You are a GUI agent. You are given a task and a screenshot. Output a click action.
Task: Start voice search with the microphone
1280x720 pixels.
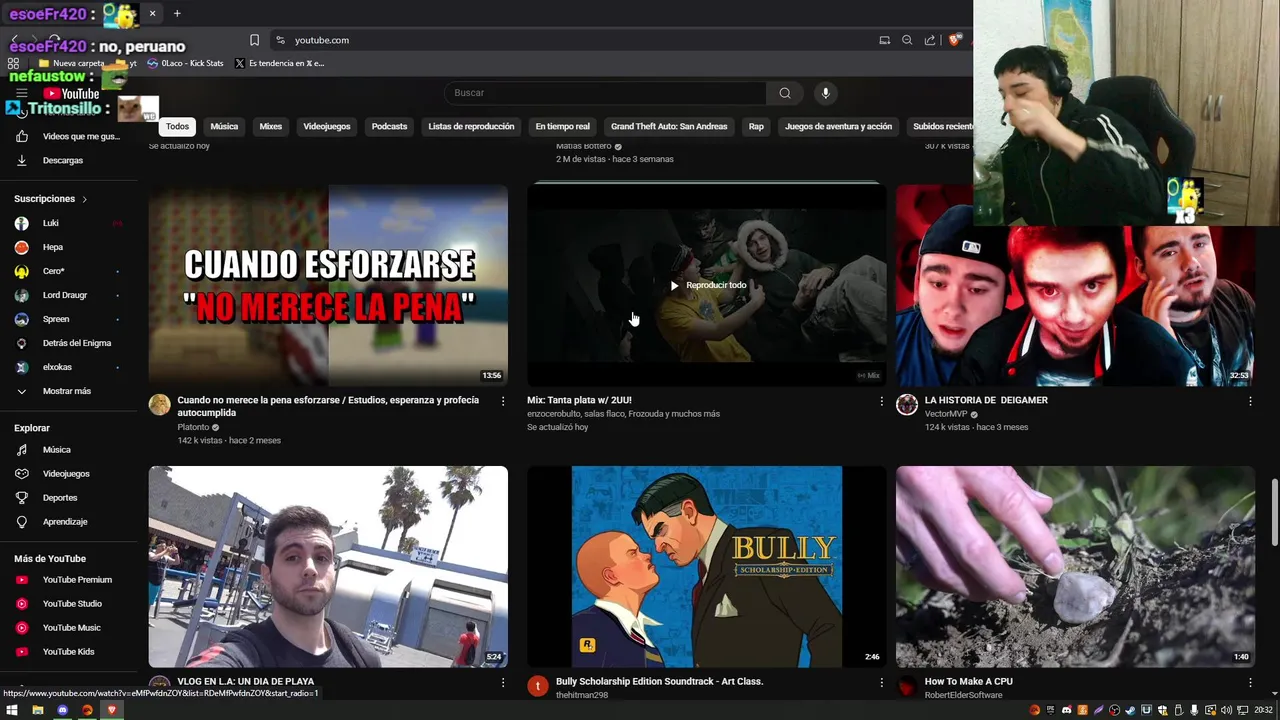tap(825, 93)
